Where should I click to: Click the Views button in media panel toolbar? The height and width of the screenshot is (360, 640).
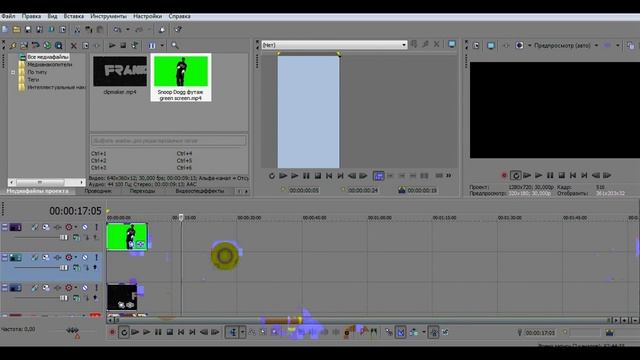pyautogui.click(x=152, y=45)
